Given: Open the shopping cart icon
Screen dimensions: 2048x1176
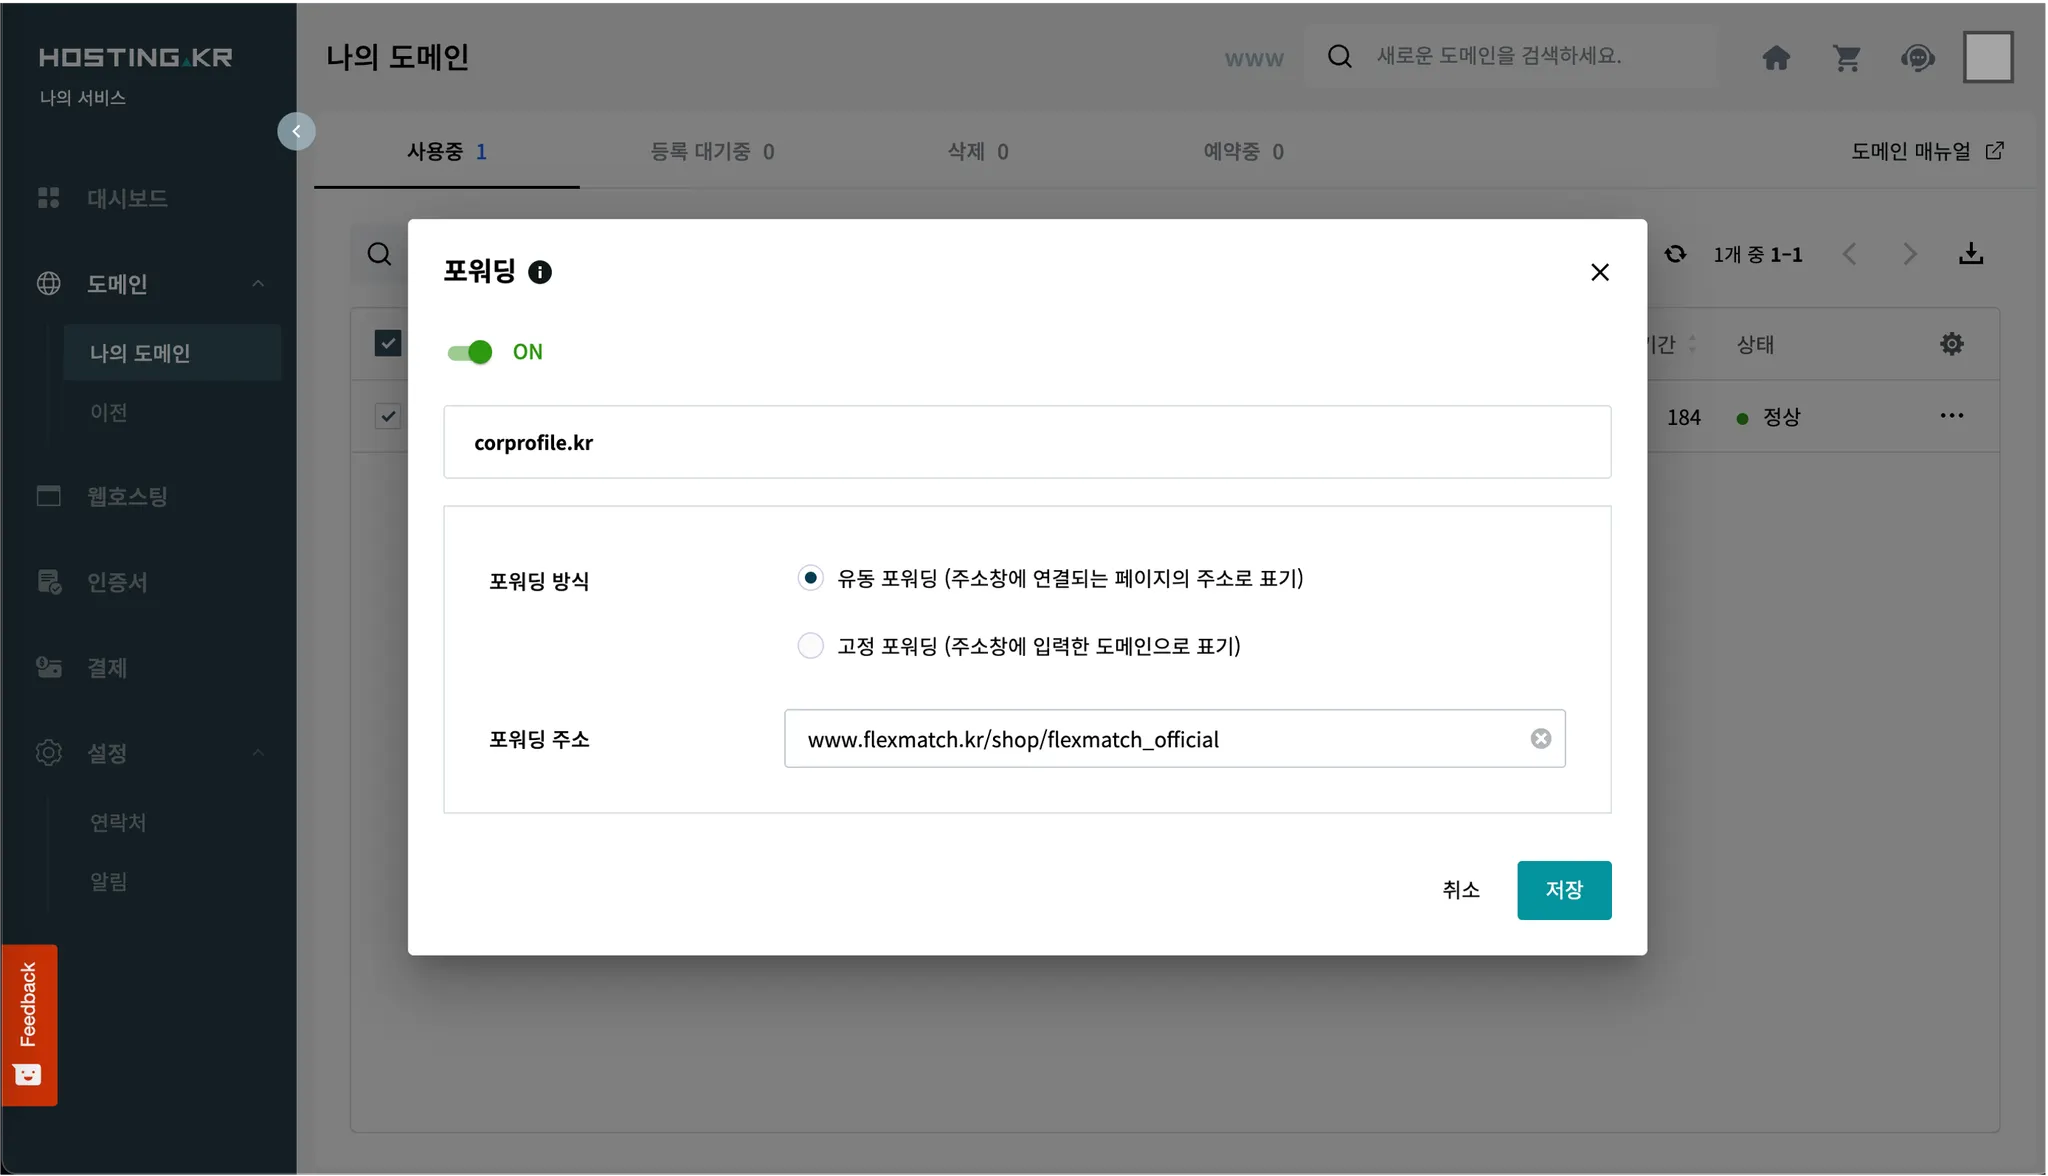Looking at the screenshot, I should 1846,58.
